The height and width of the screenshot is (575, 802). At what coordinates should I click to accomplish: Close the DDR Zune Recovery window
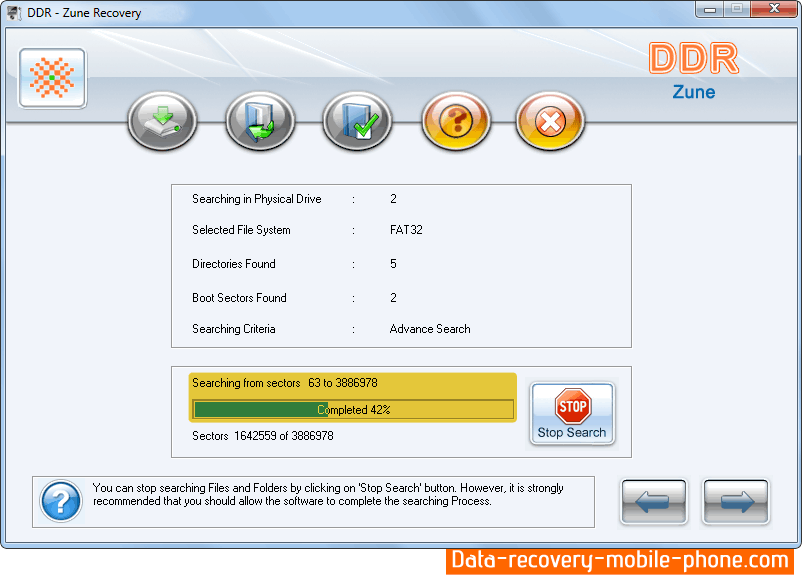[x=772, y=11]
